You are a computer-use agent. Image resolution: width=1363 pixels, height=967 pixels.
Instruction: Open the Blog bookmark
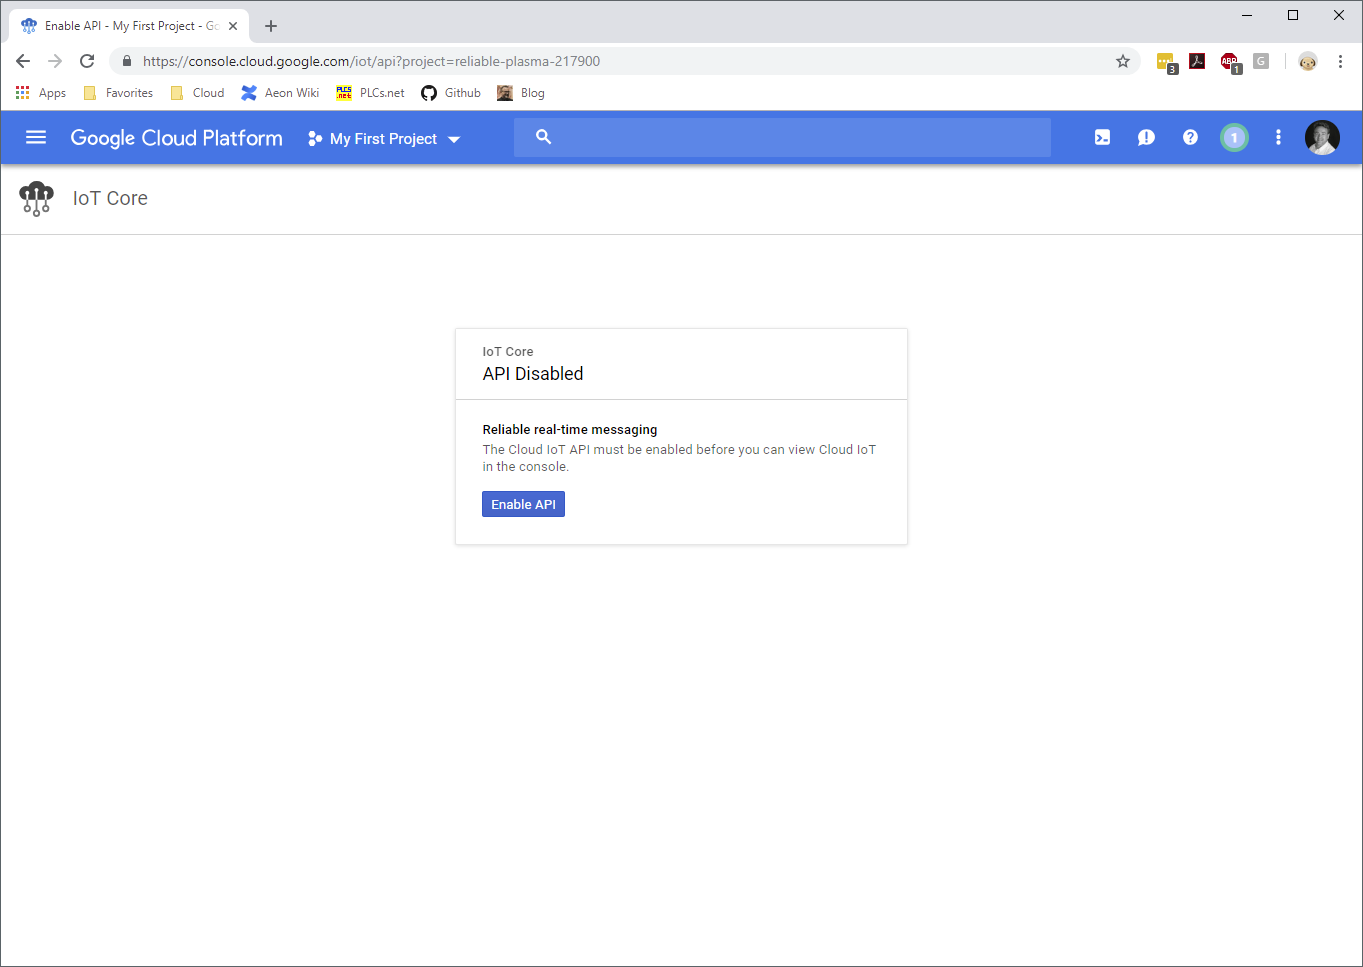tap(521, 93)
